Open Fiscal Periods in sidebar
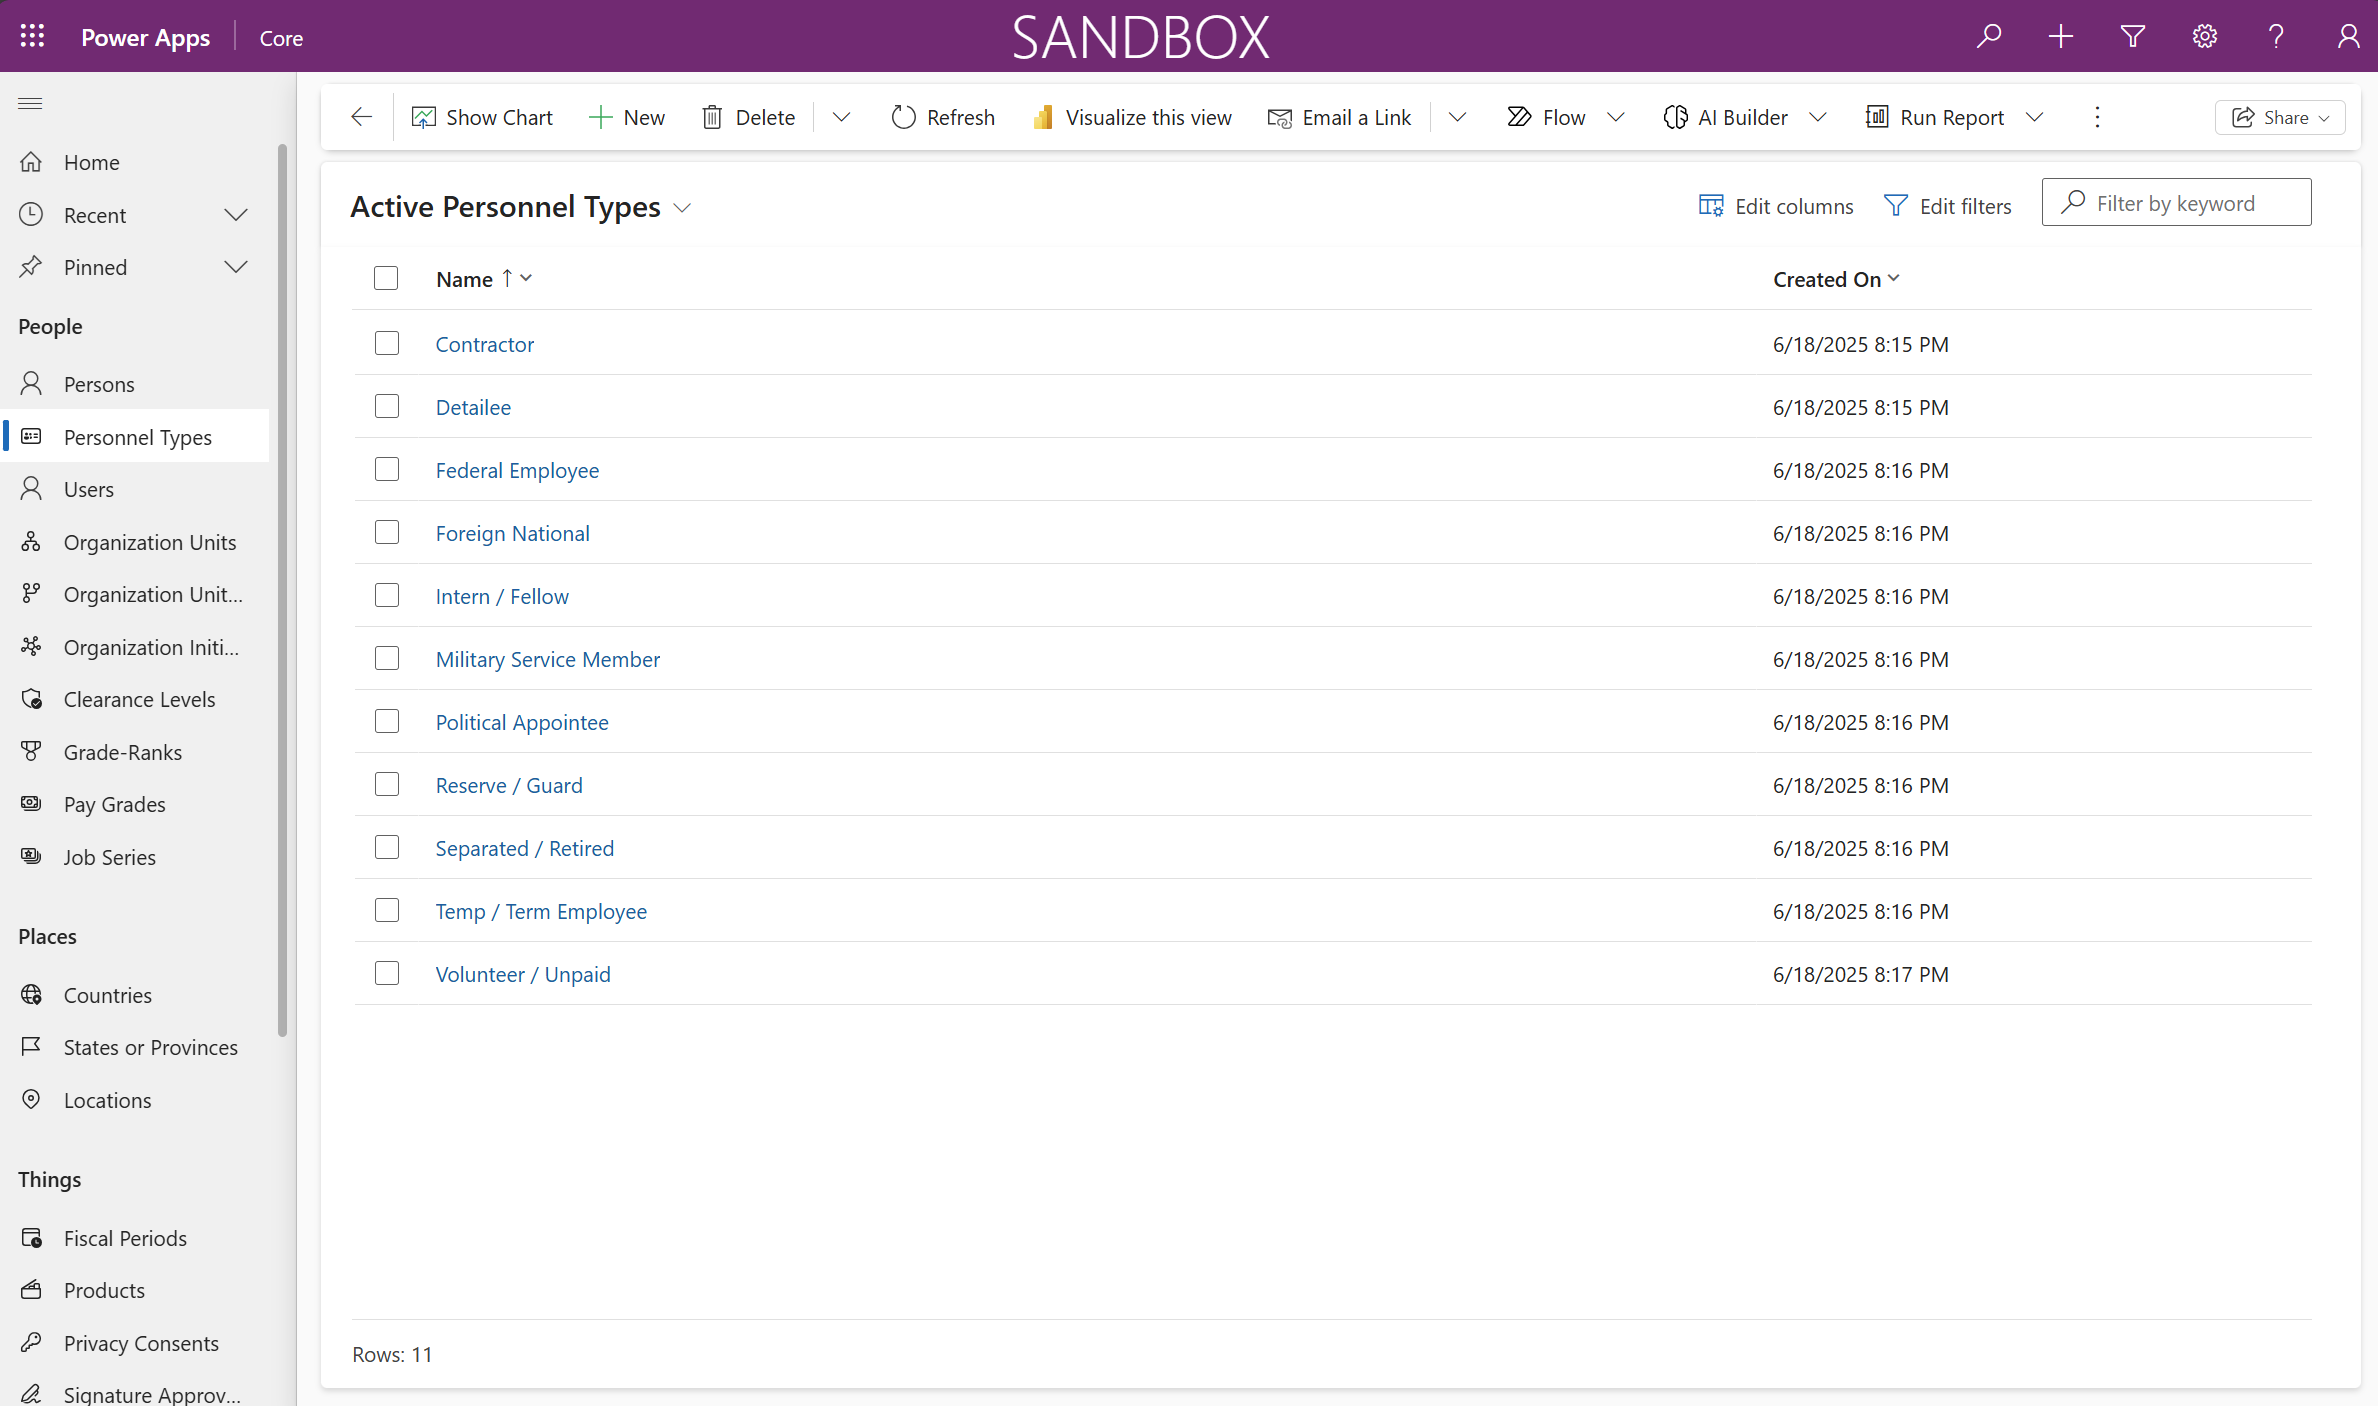The height and width of the screenshot is (1406, 2378). [135, 1238]
